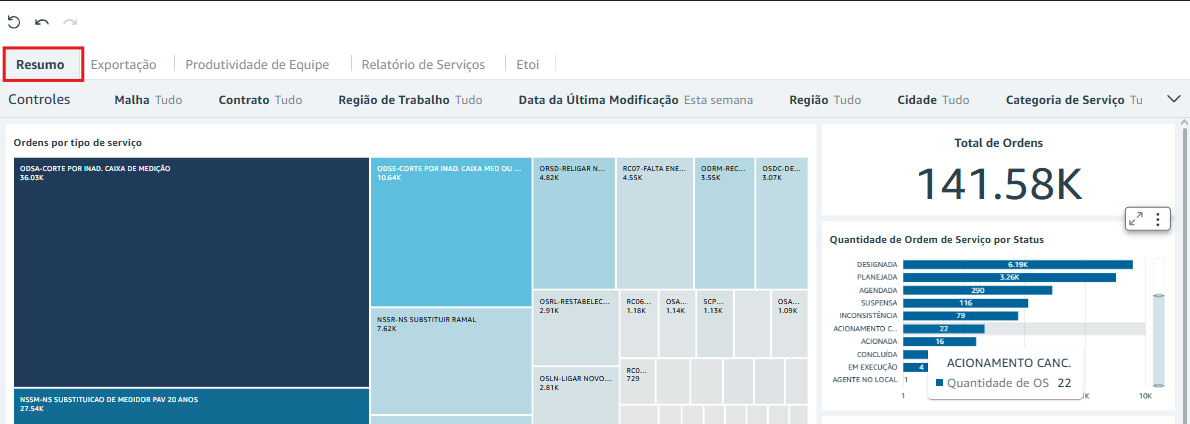Switch to the Exportação tab
This screenshot has width=1190, height=424.
coord(124,65)
